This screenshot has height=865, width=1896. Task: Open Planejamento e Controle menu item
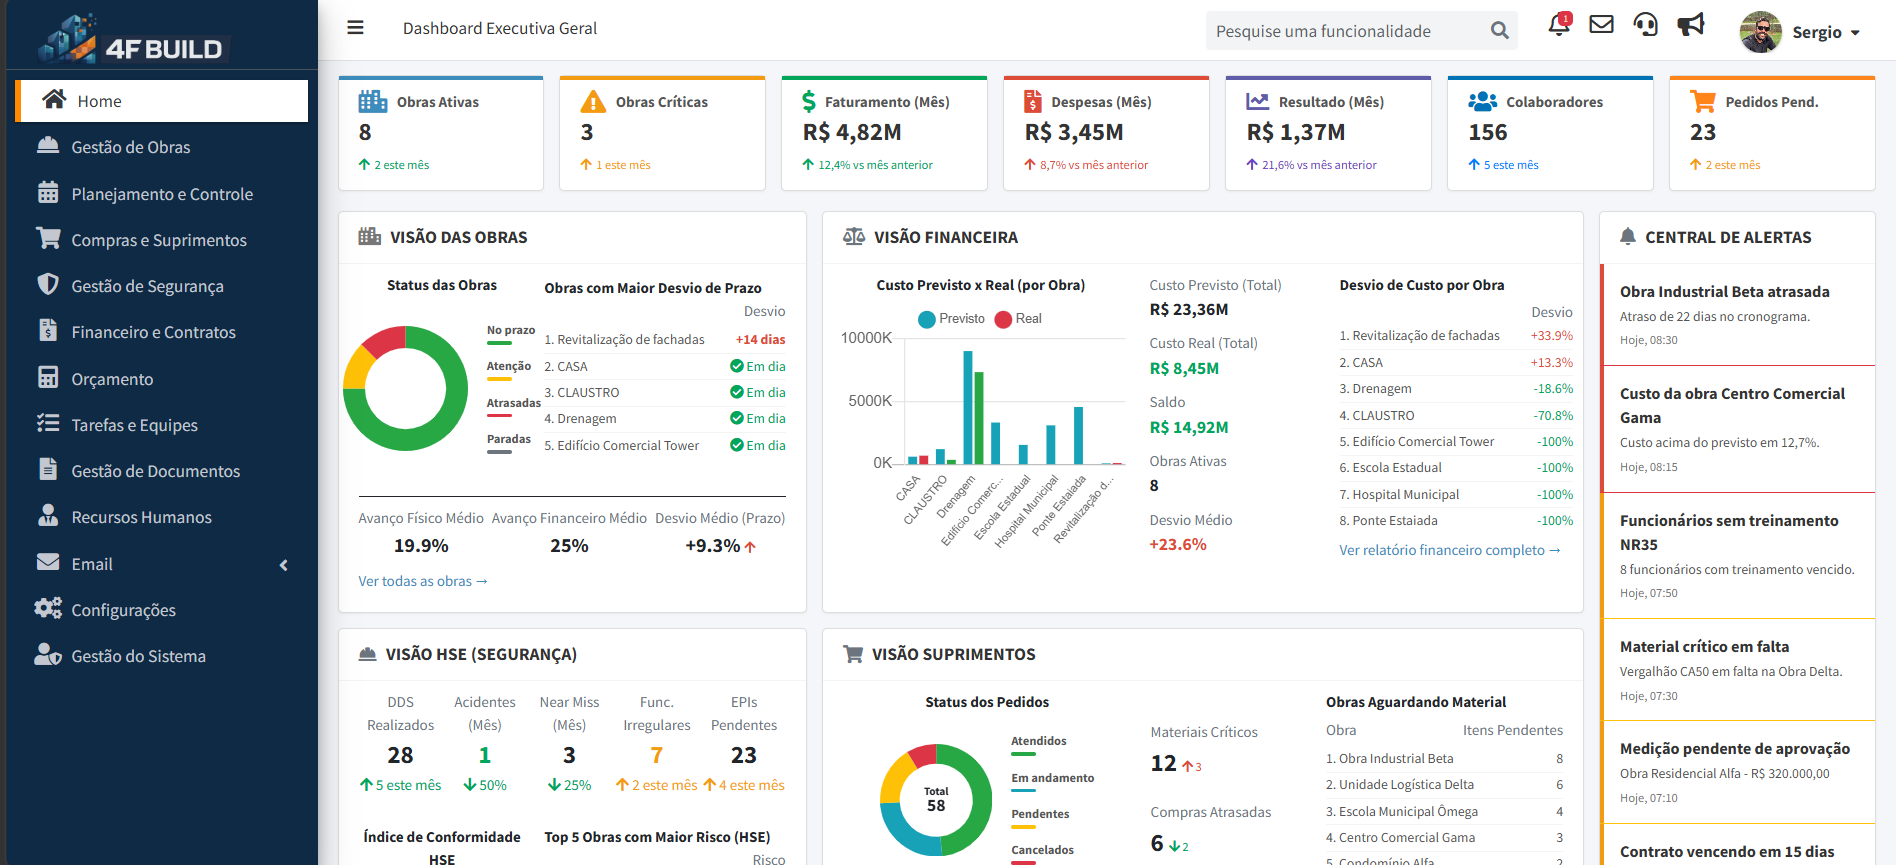162,194
